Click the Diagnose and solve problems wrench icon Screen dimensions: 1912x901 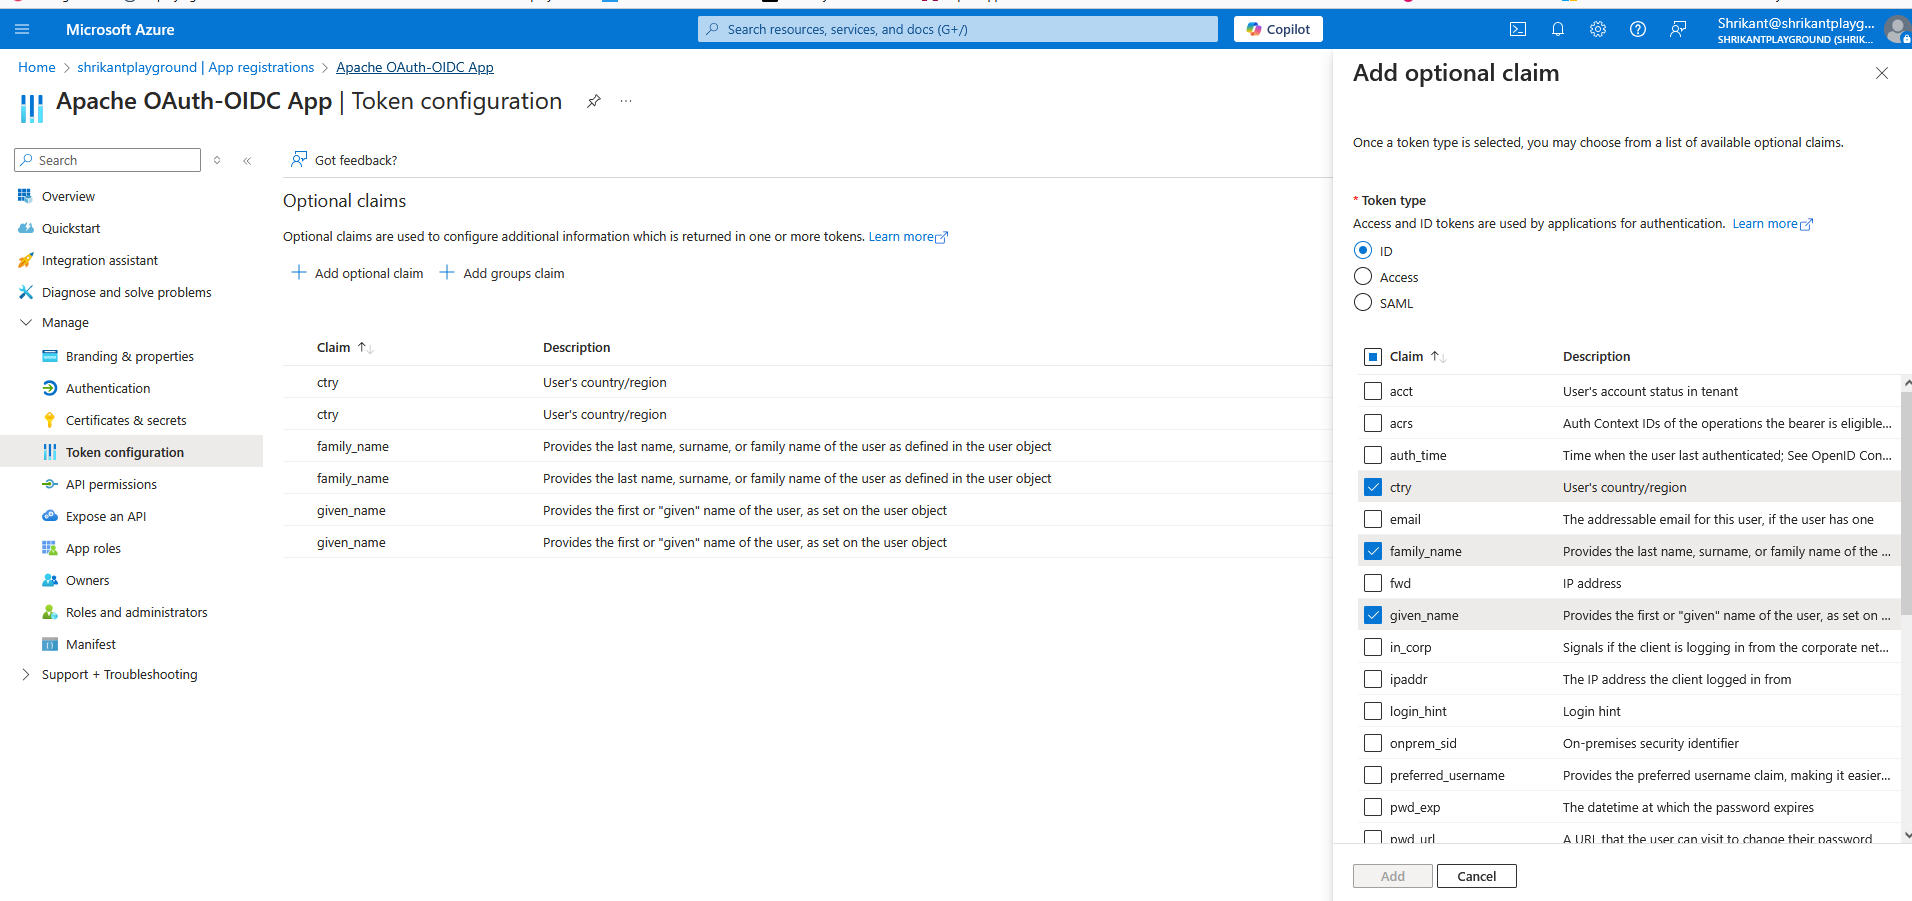click(25, 292)
